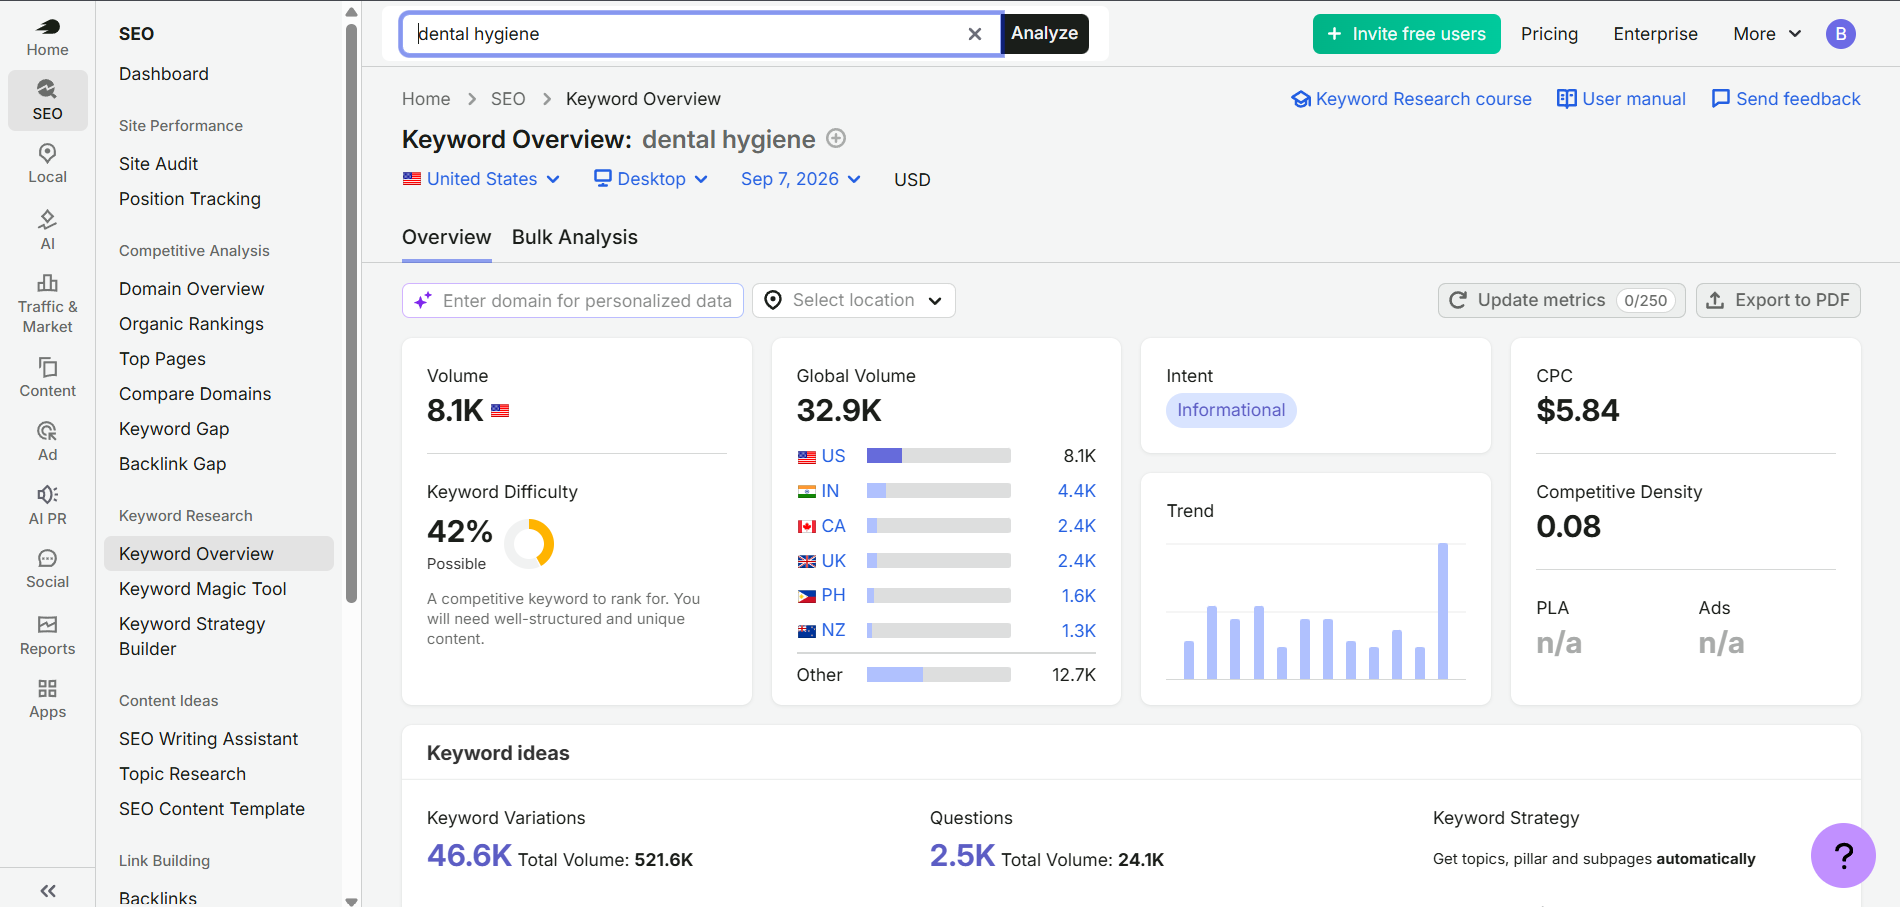Open the Reports section icon
The width and height of the screenshot is (1900, 907).
pyautogui.click(x=47, y=636)
